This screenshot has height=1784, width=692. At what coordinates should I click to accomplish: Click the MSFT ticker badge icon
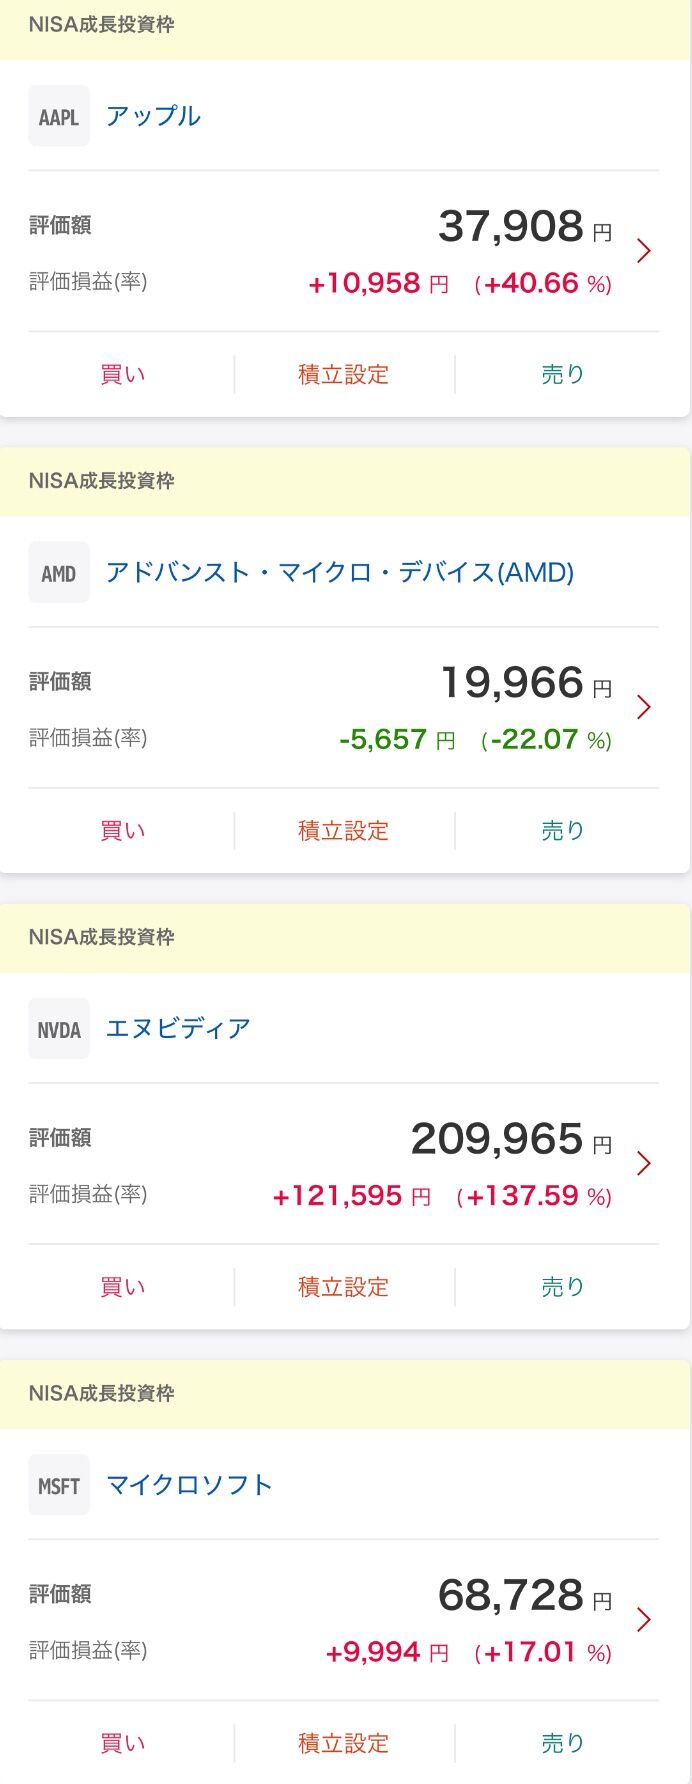click(59, 1486)
